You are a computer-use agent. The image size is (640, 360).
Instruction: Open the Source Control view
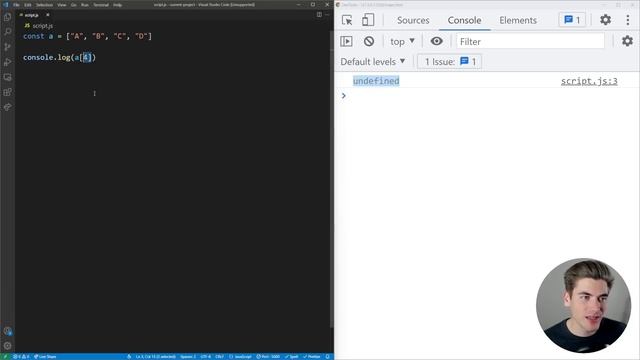[x=7, y=47]
